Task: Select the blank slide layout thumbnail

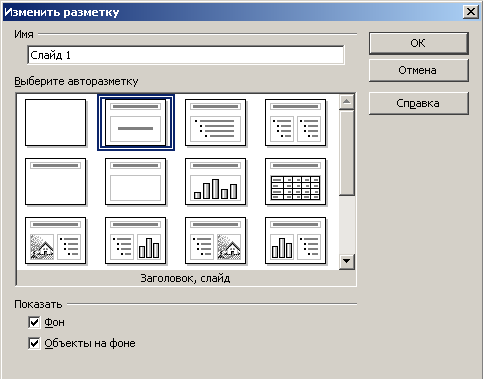Action: [x=55, y=123]
